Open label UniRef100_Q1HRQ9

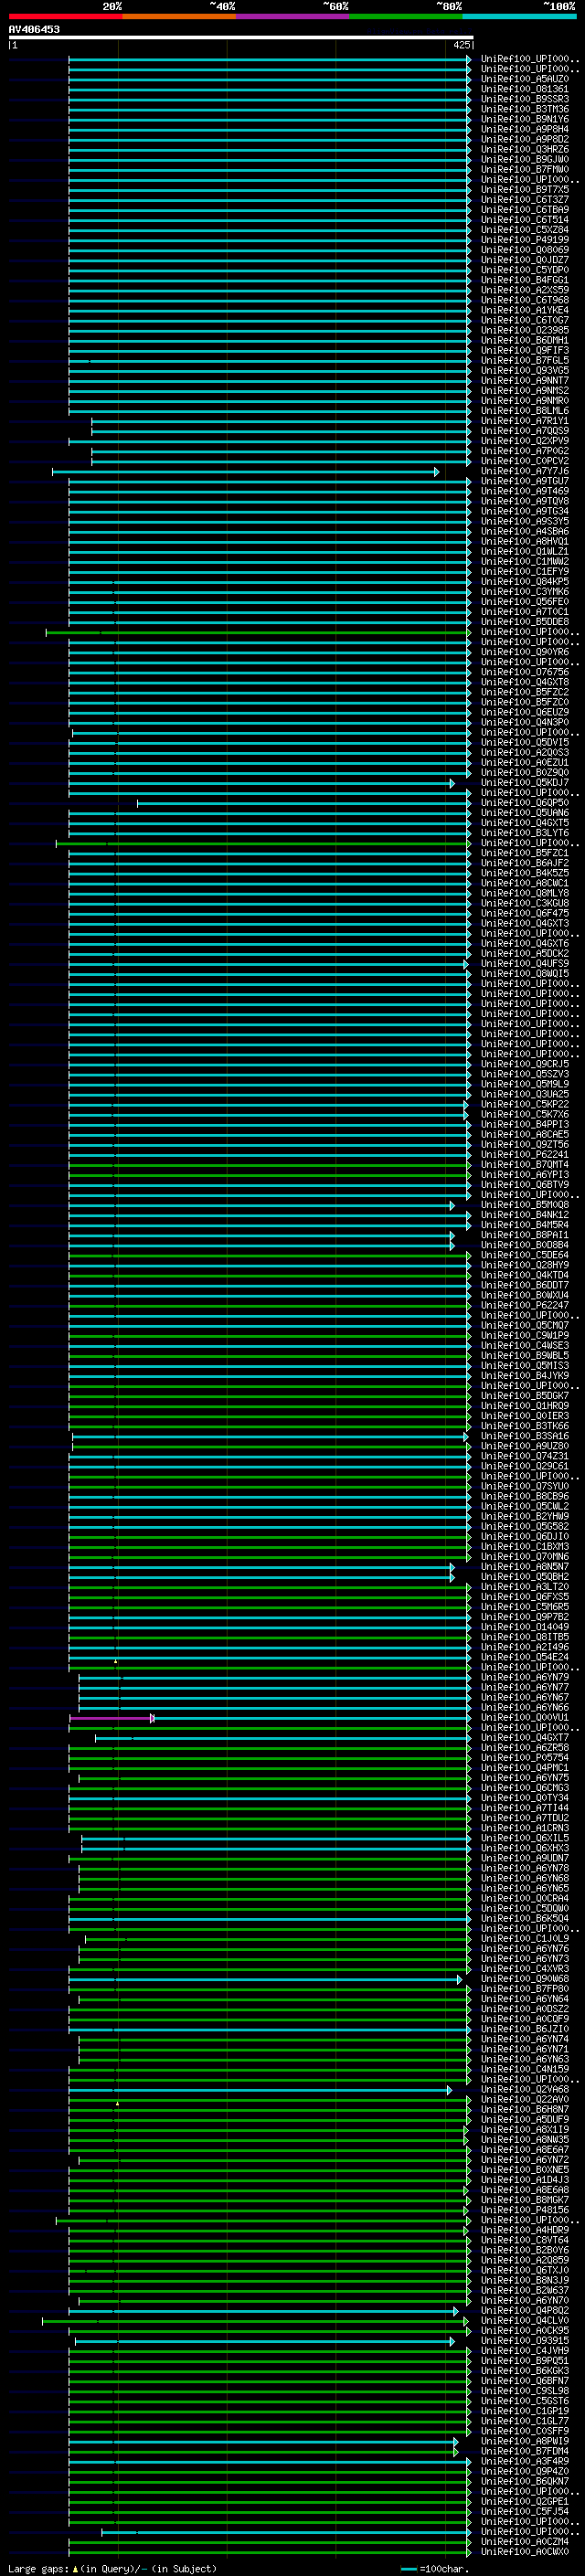[x=525, y=1405]
